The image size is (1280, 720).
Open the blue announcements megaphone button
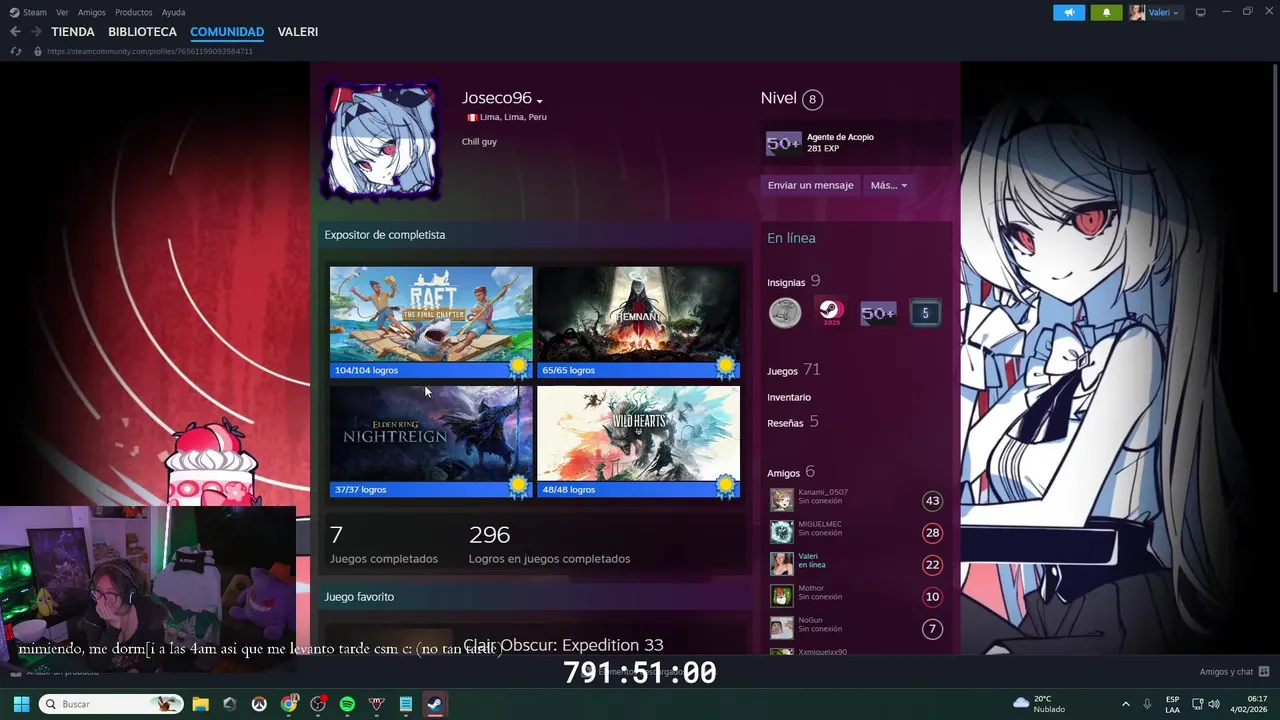coord(1069,12)
